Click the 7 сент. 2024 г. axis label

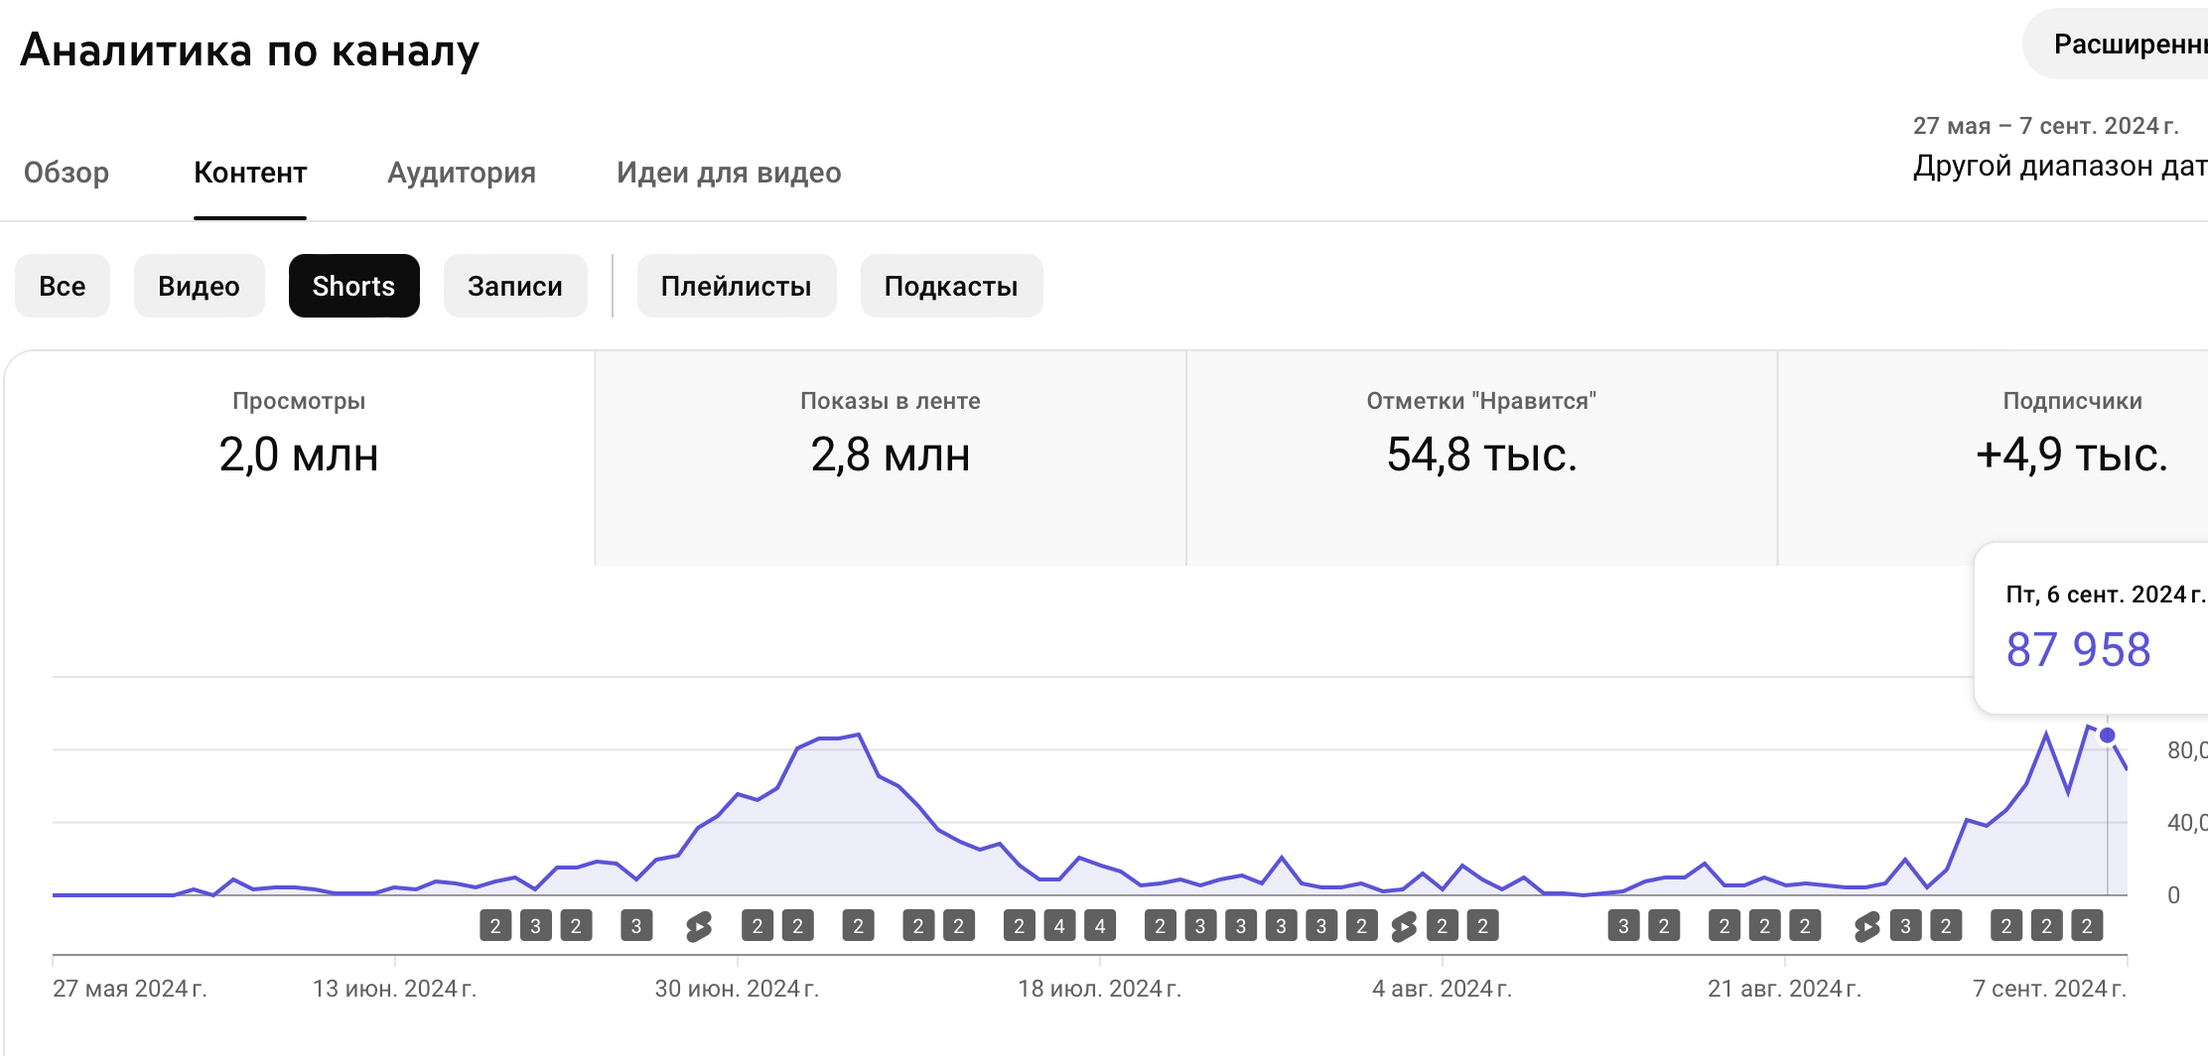point(2049,989)
